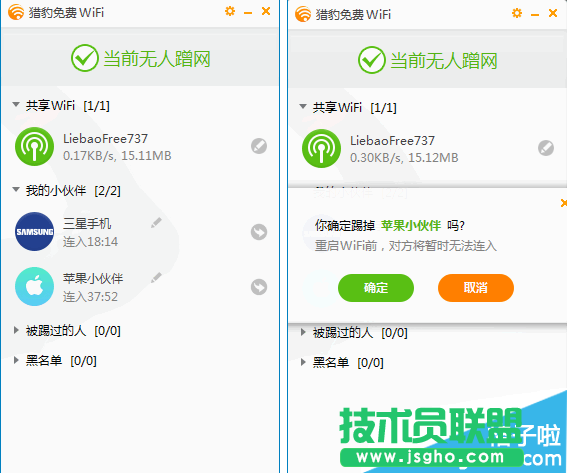Expand 被踢过的人 section in right window
This screenshot has height=473, width=567.
303,332
